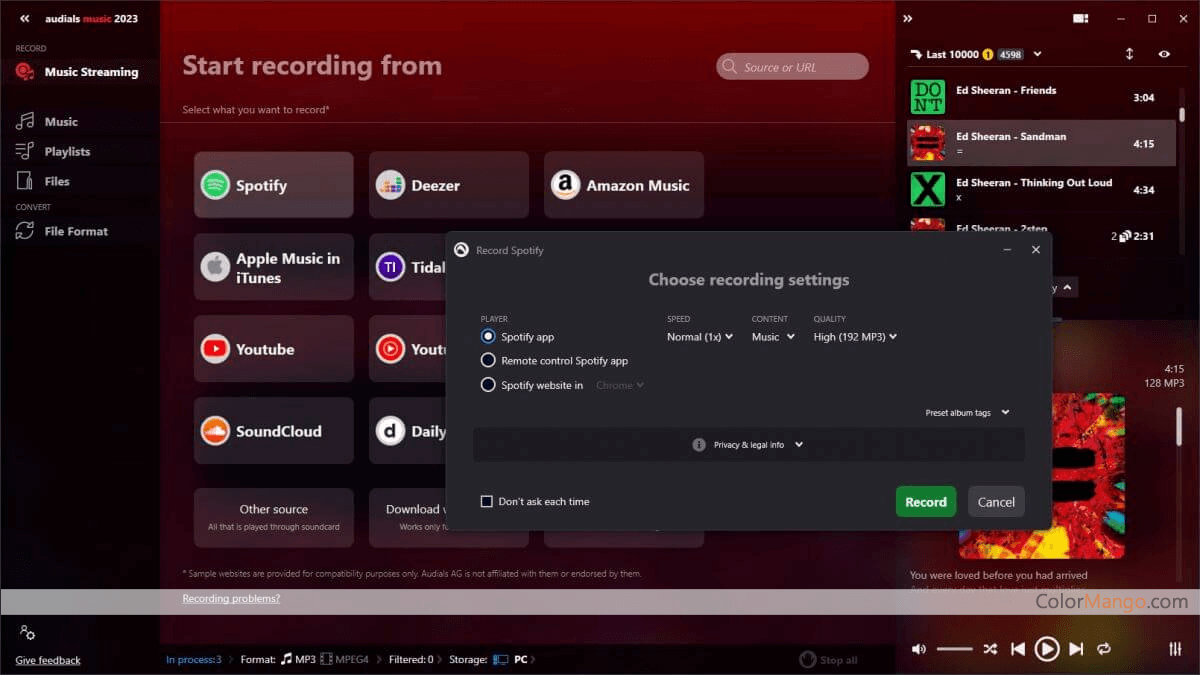Click the Storage PC status item
1200x675 pixels.
click(x=510, y=660)
